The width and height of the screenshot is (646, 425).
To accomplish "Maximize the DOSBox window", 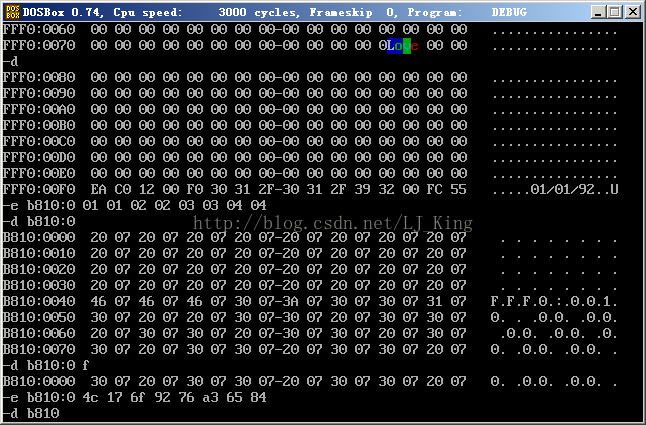I will (614, 12).
